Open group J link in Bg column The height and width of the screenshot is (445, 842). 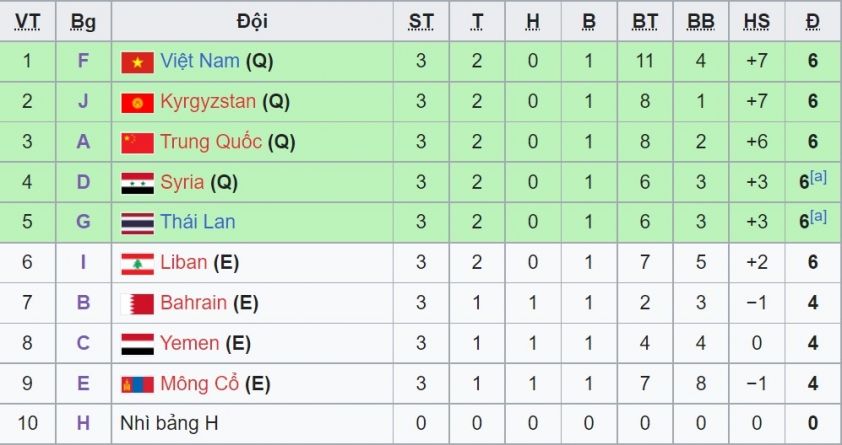tap(83, 101)
